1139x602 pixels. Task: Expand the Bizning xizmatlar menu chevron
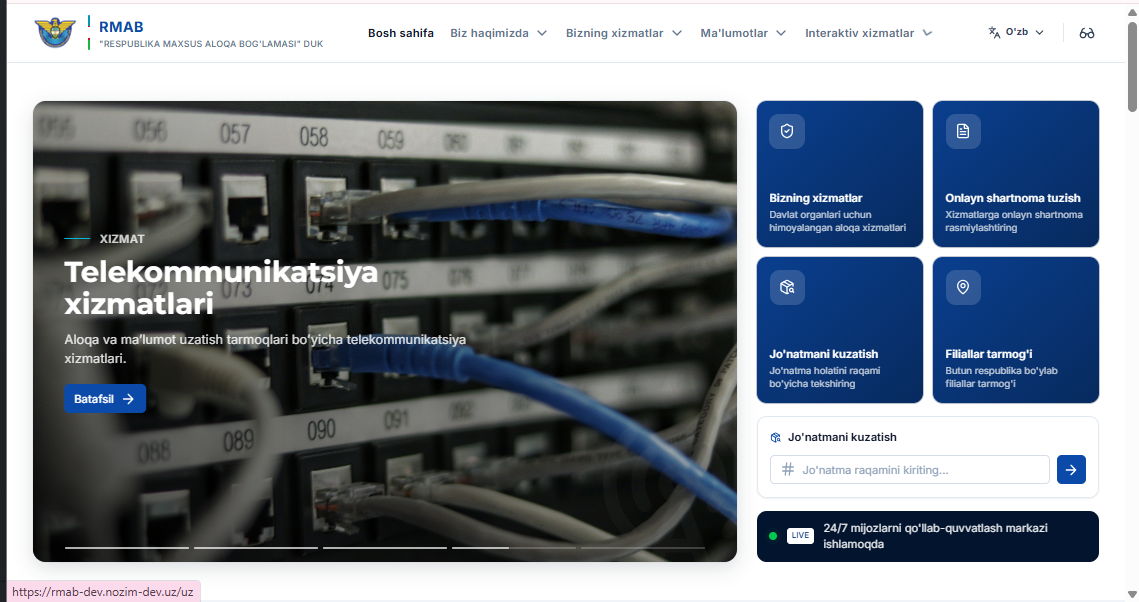677,33
